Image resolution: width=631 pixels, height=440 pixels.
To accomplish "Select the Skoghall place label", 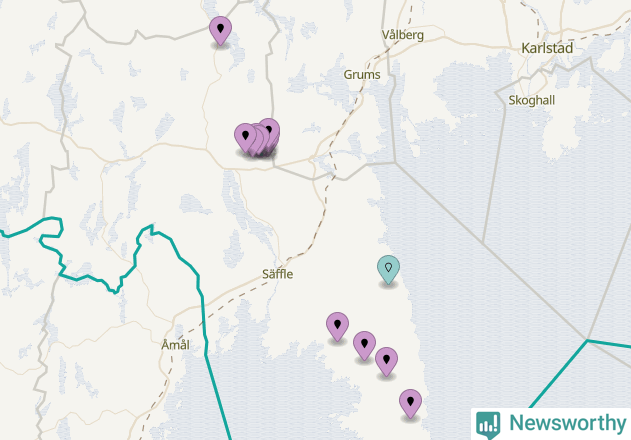I will point(532,100).
